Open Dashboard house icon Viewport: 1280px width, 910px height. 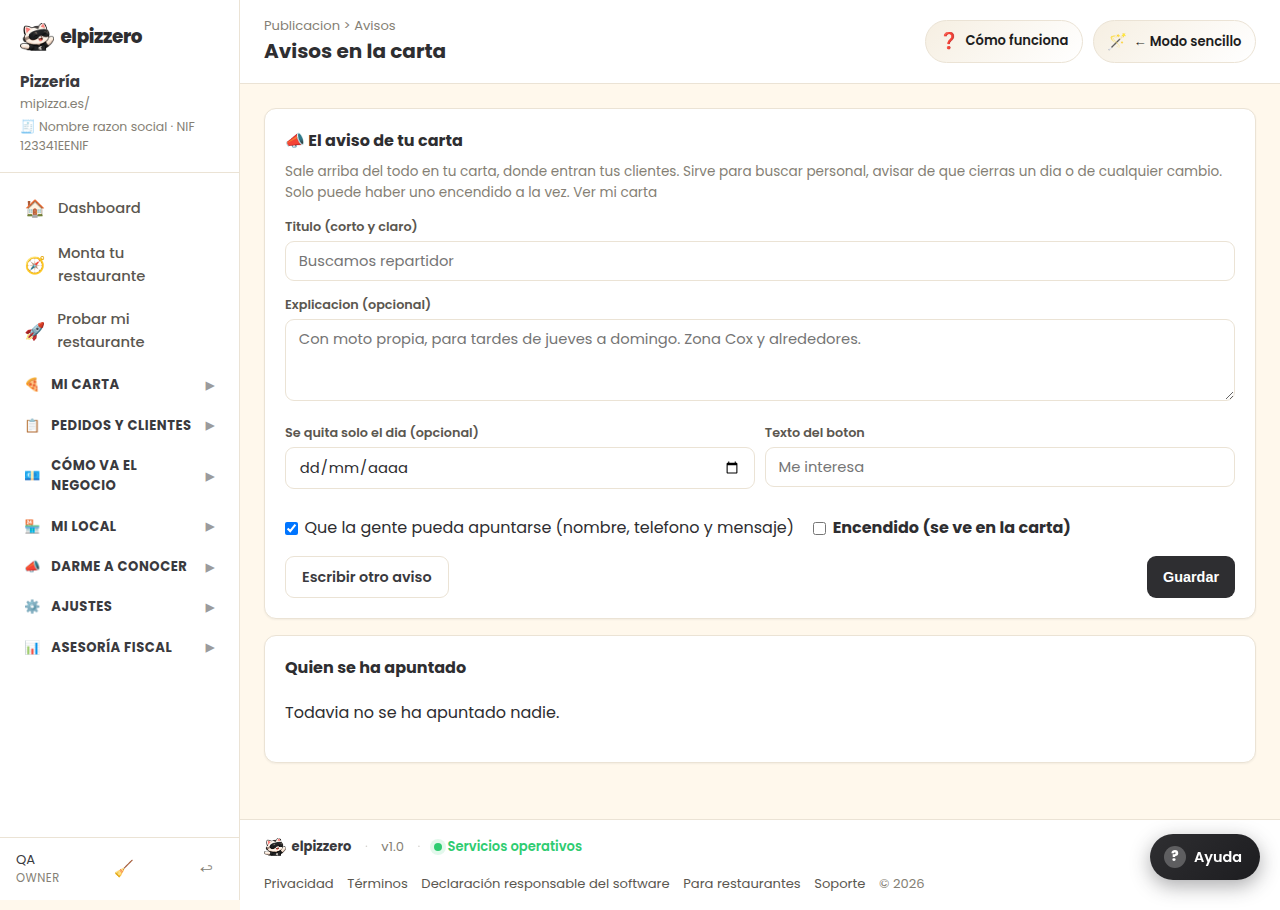coord(35,208)
